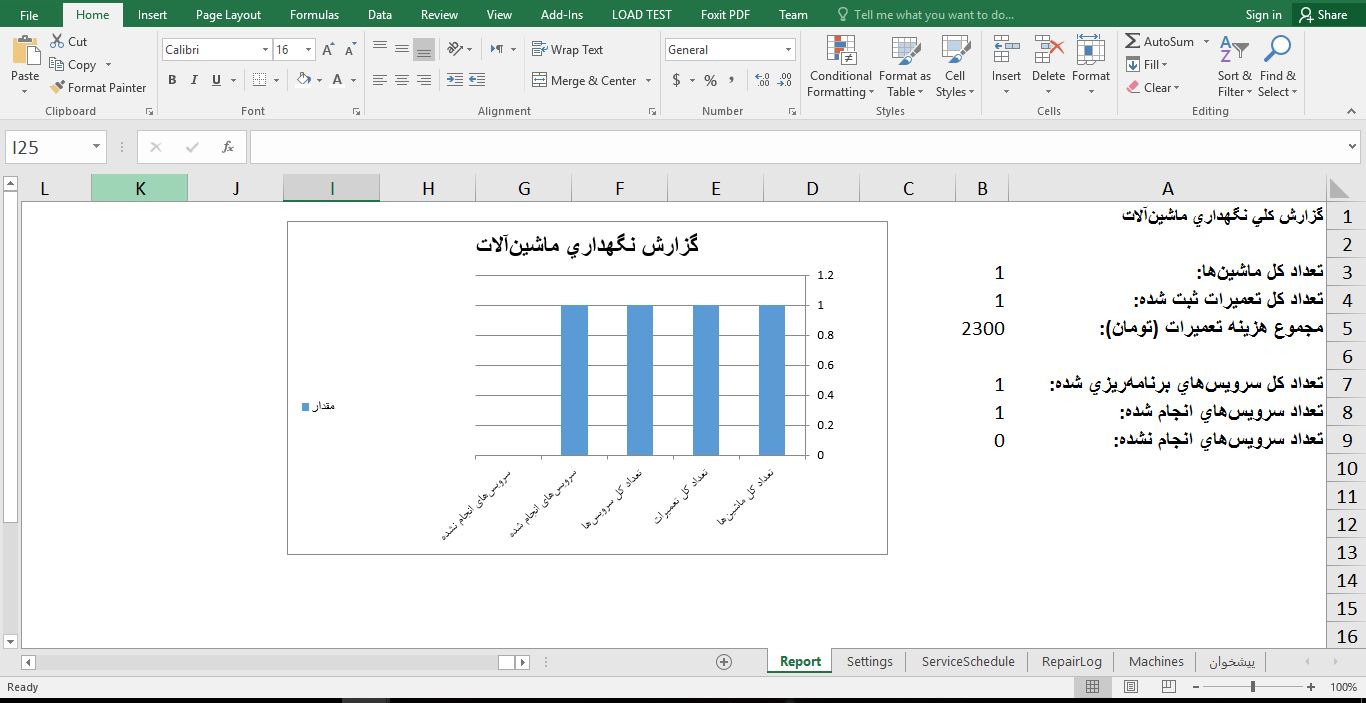Open the General number format dropdown
The width and height of the screenshot is (1366, 703).
tap(788, 50)
